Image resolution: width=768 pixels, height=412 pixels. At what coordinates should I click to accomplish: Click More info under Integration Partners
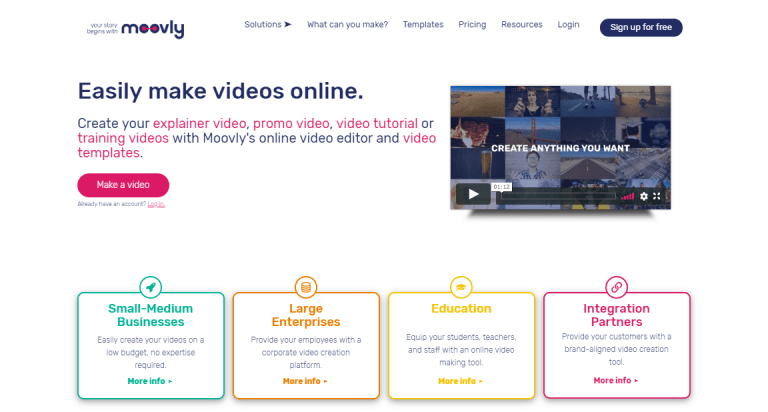coord(615,381)
